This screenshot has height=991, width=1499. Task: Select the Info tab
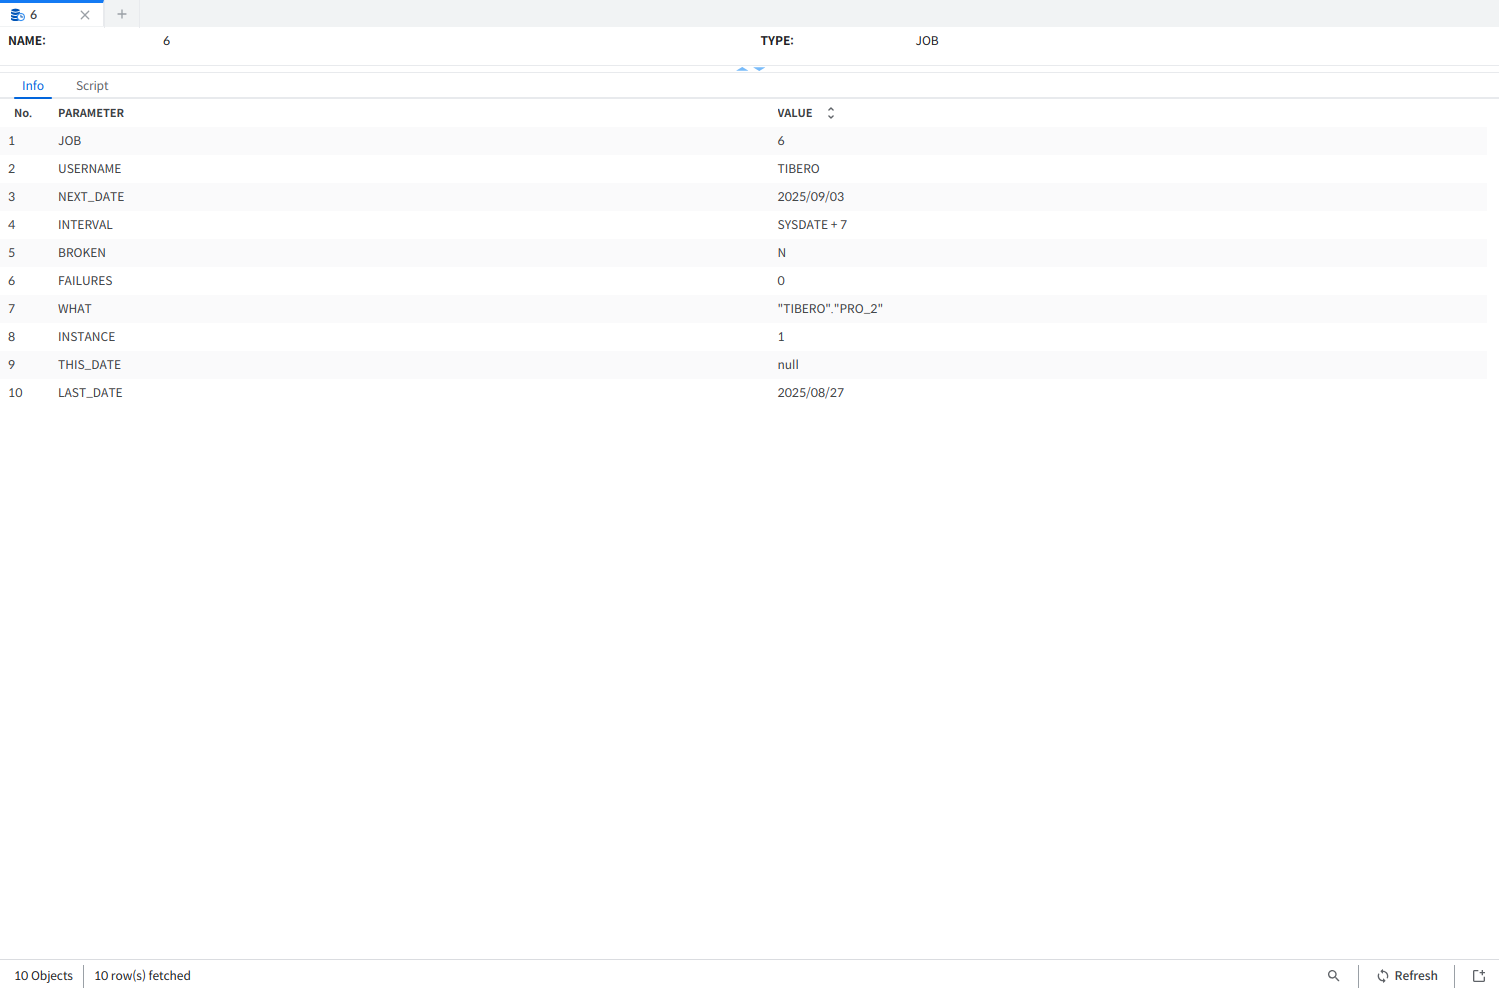click(33, 86)
